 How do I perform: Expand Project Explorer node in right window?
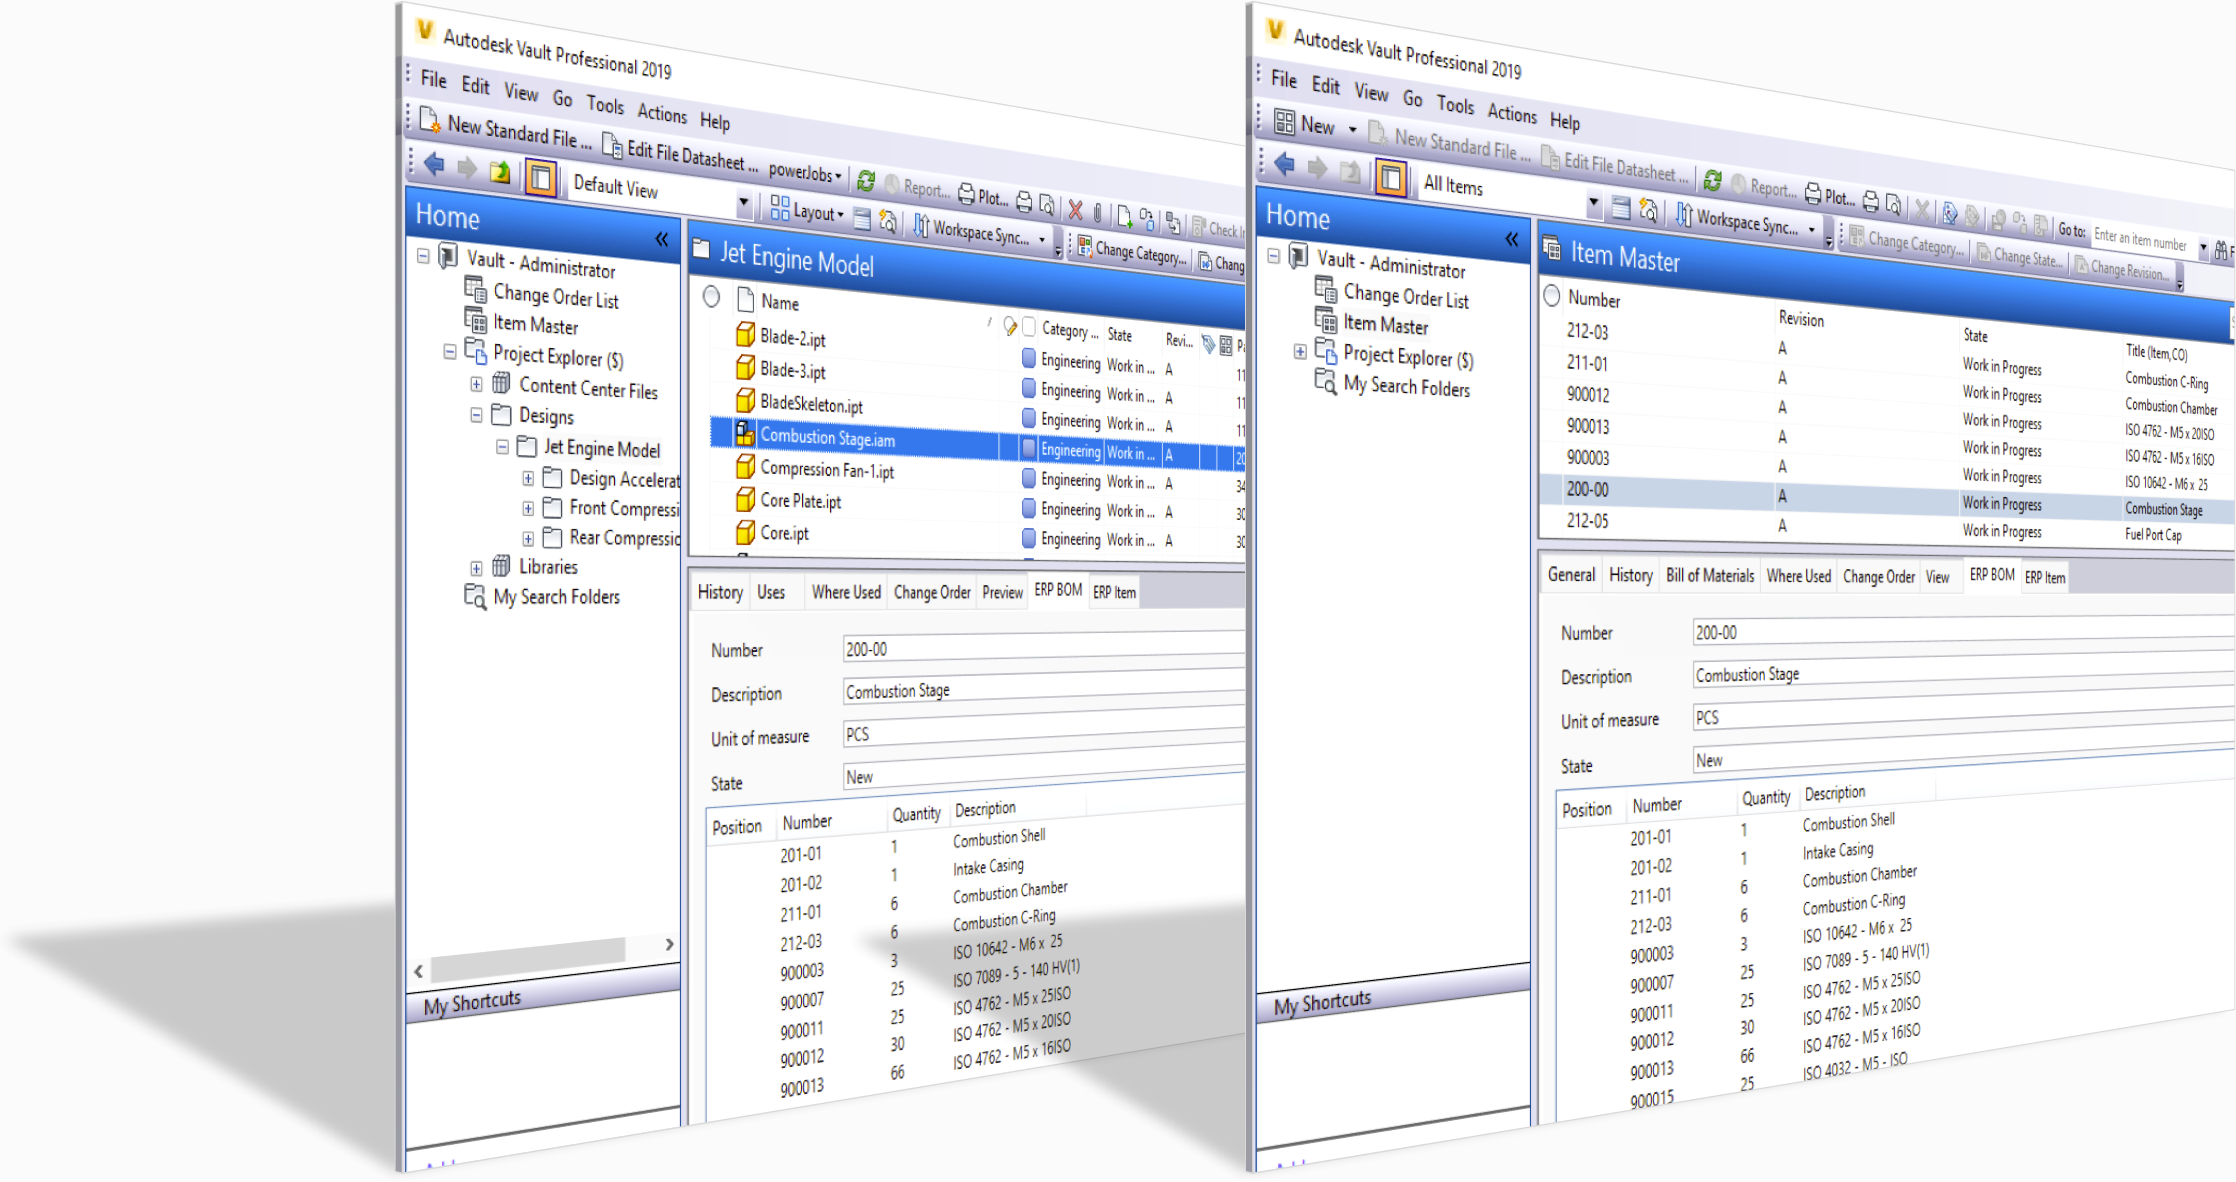[x=1299, y=351]
